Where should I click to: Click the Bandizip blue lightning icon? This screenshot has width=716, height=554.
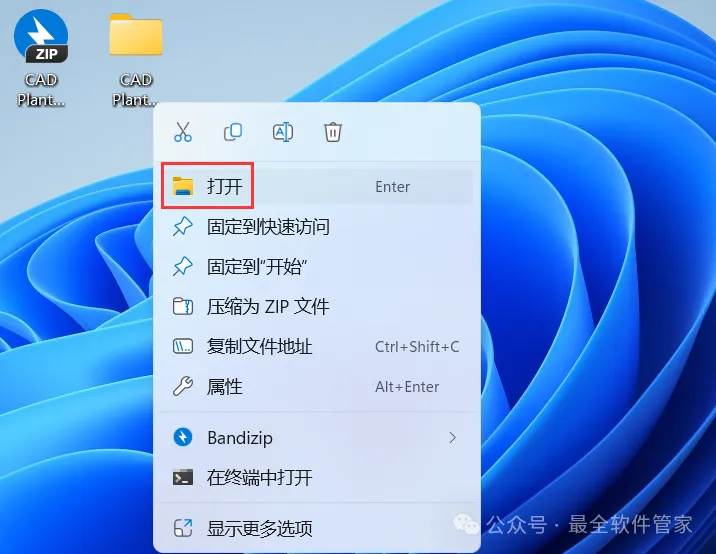[x=183, y=438]
